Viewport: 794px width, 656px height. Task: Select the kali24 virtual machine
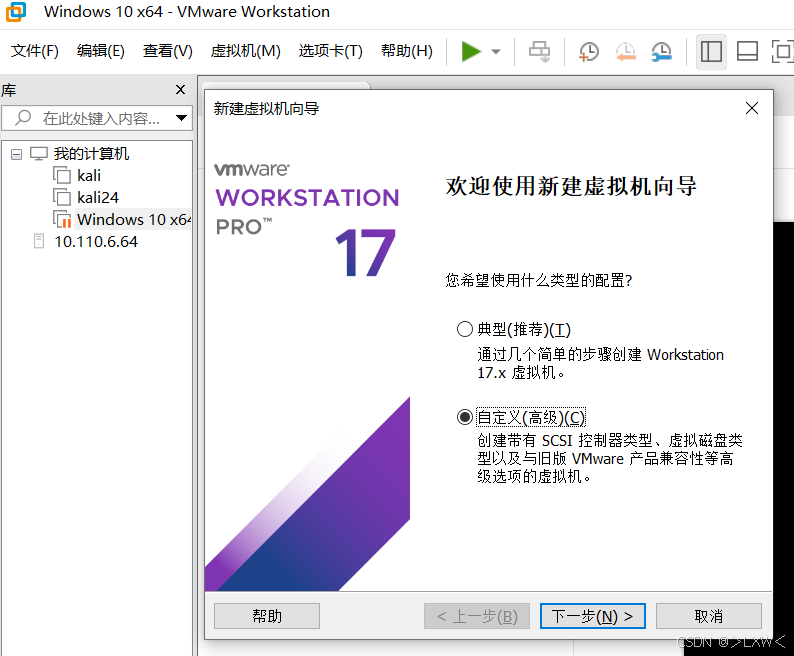tap(98, 198)
